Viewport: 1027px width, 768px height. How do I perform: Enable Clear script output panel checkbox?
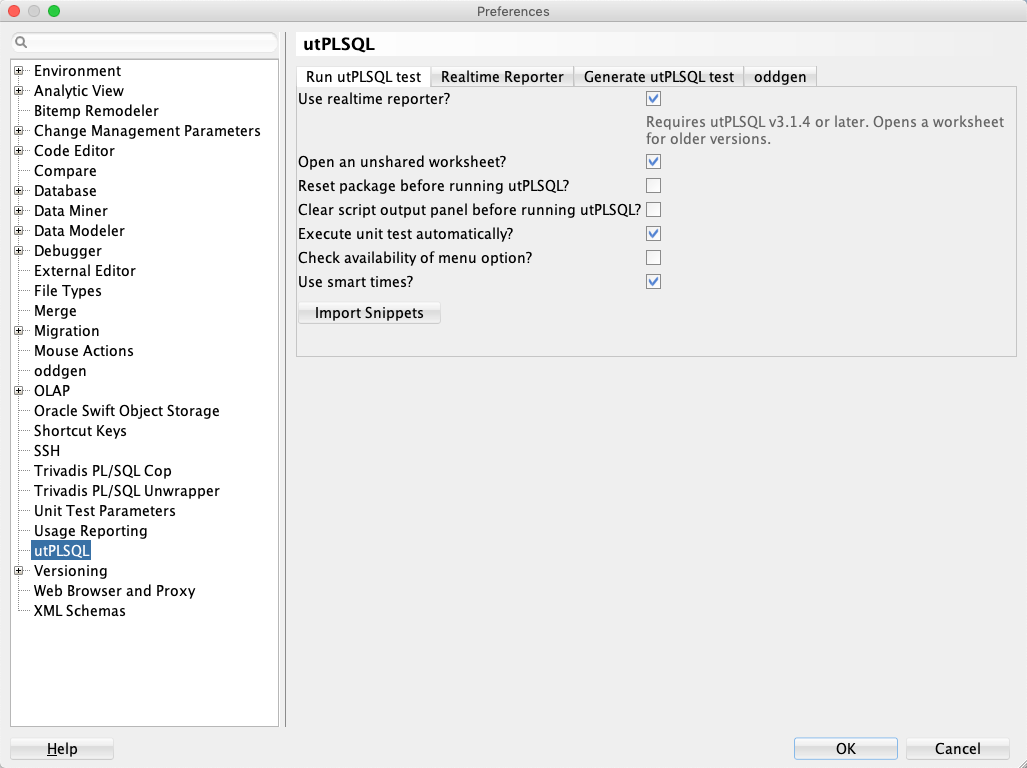[x=653, y=210]
